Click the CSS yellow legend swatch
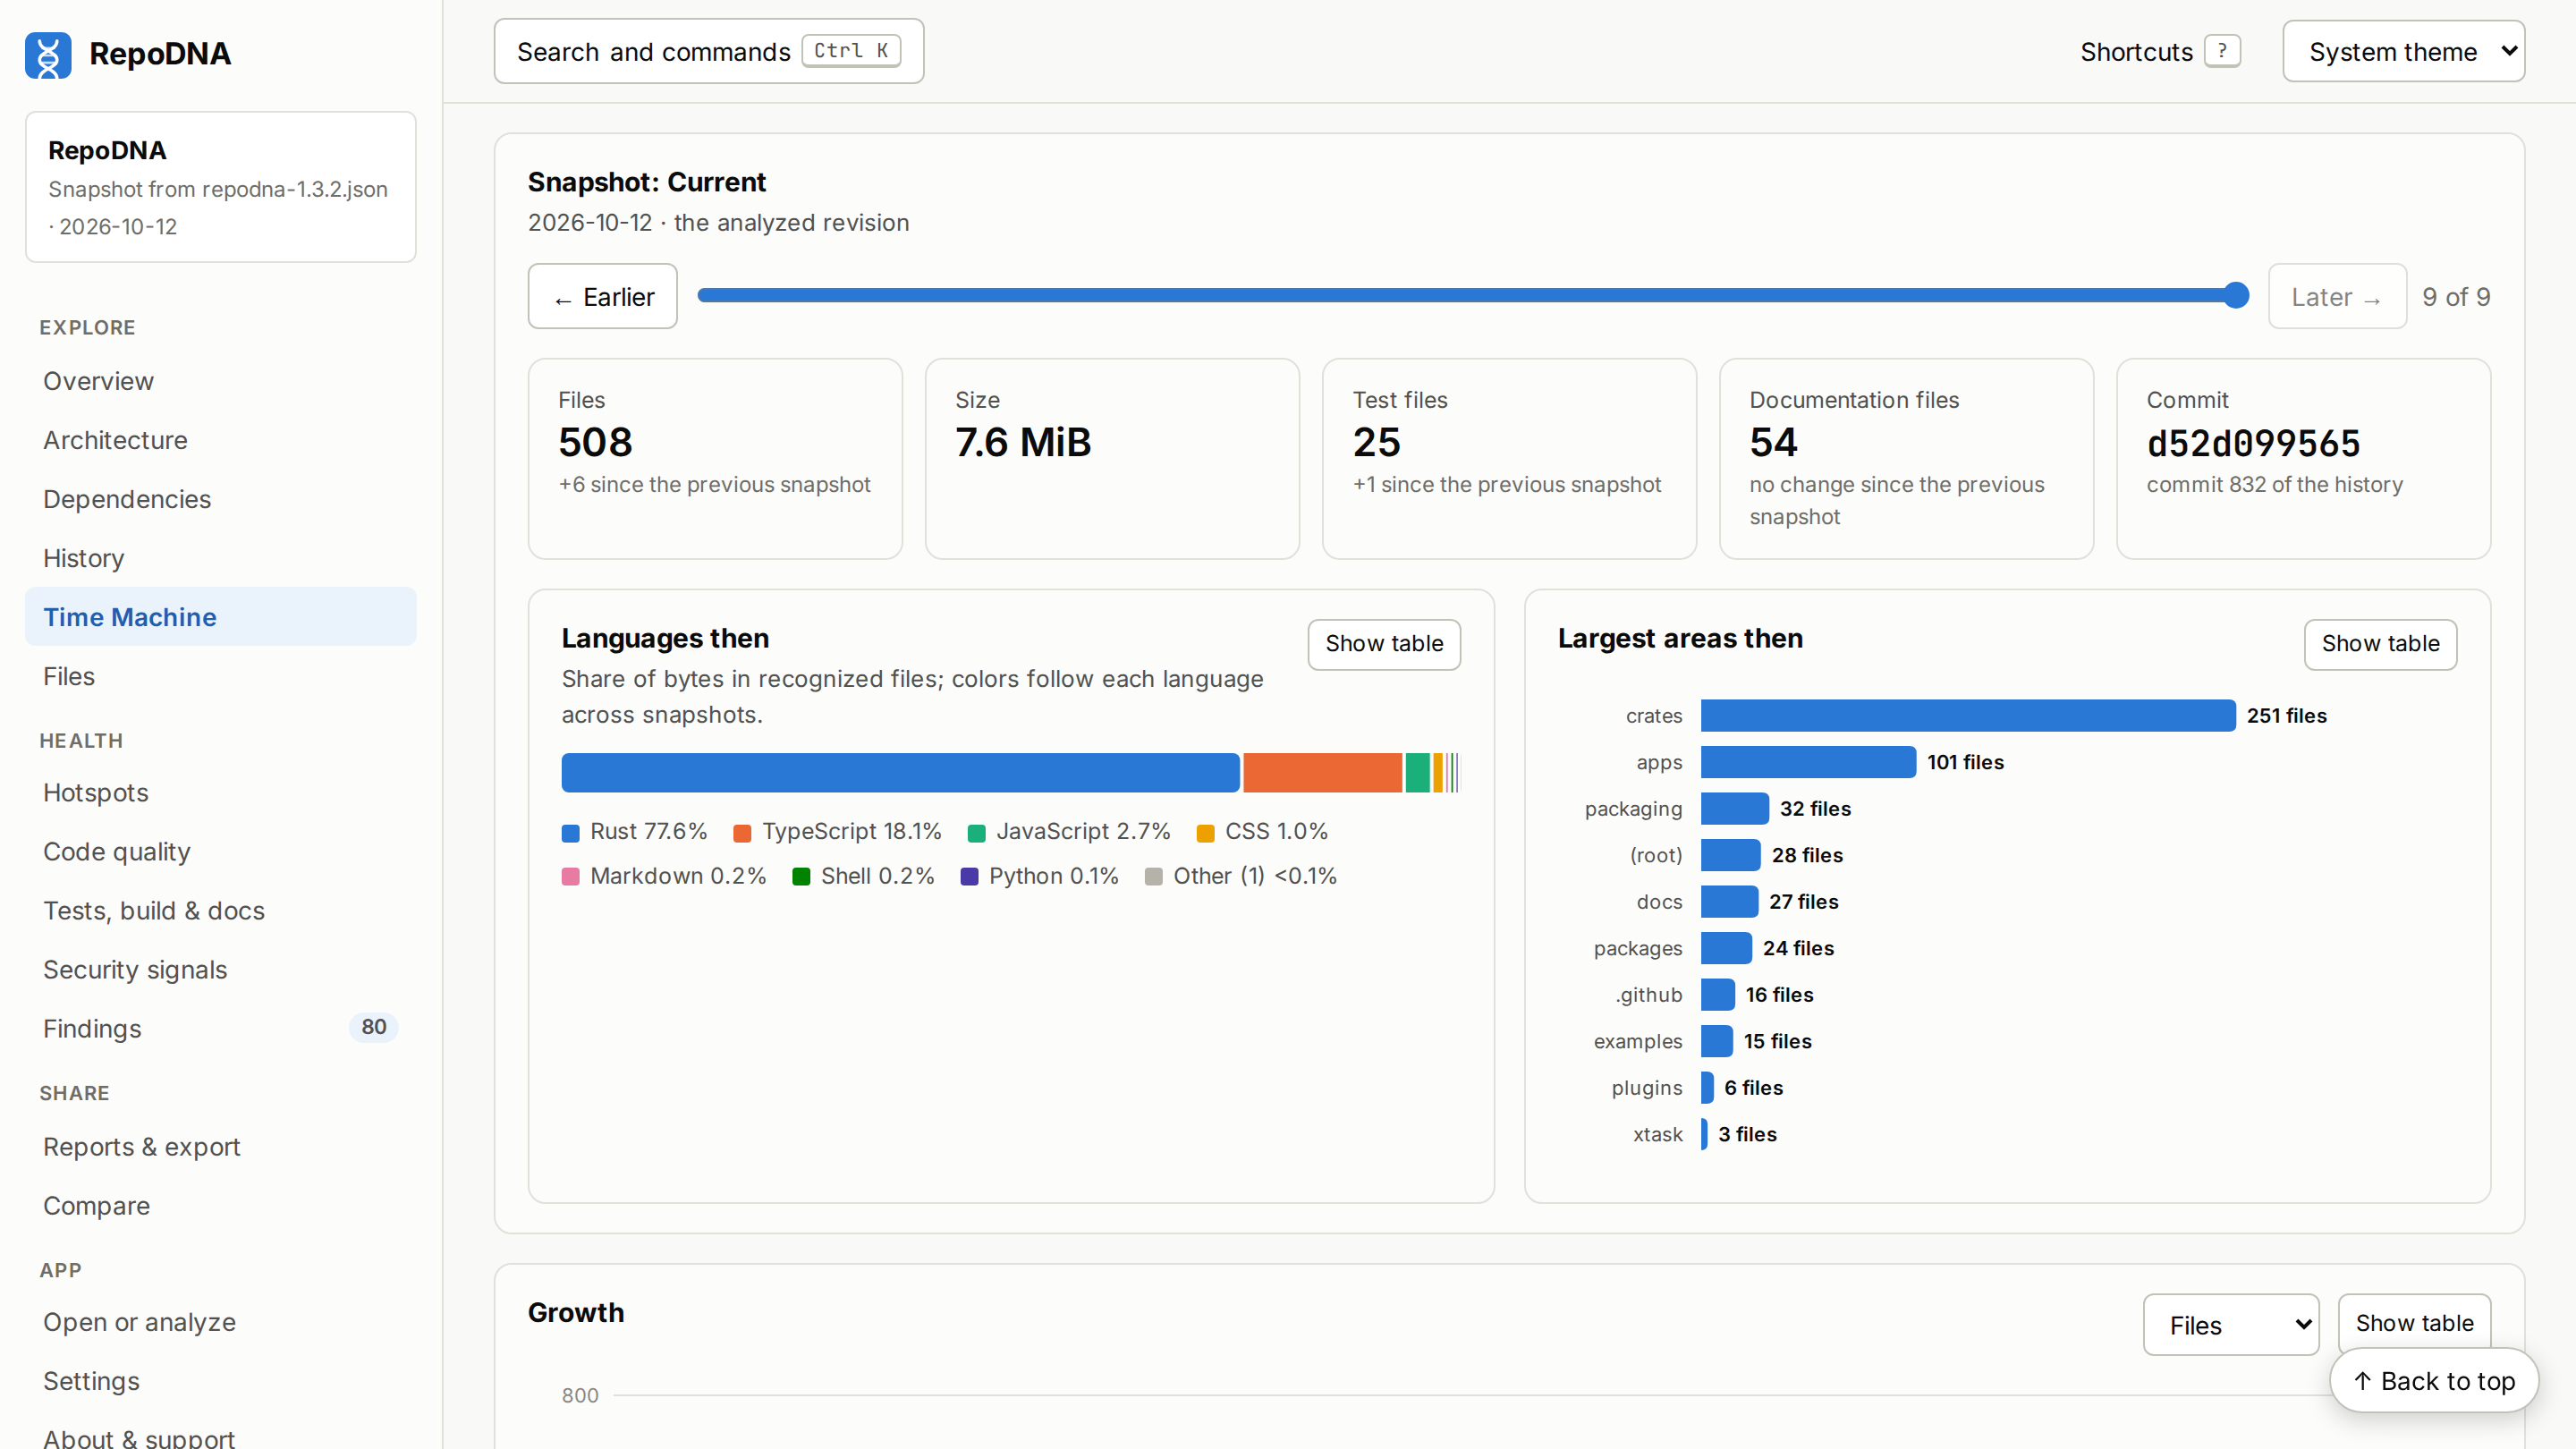Screen dimensions: 2576x1449 1206,833
